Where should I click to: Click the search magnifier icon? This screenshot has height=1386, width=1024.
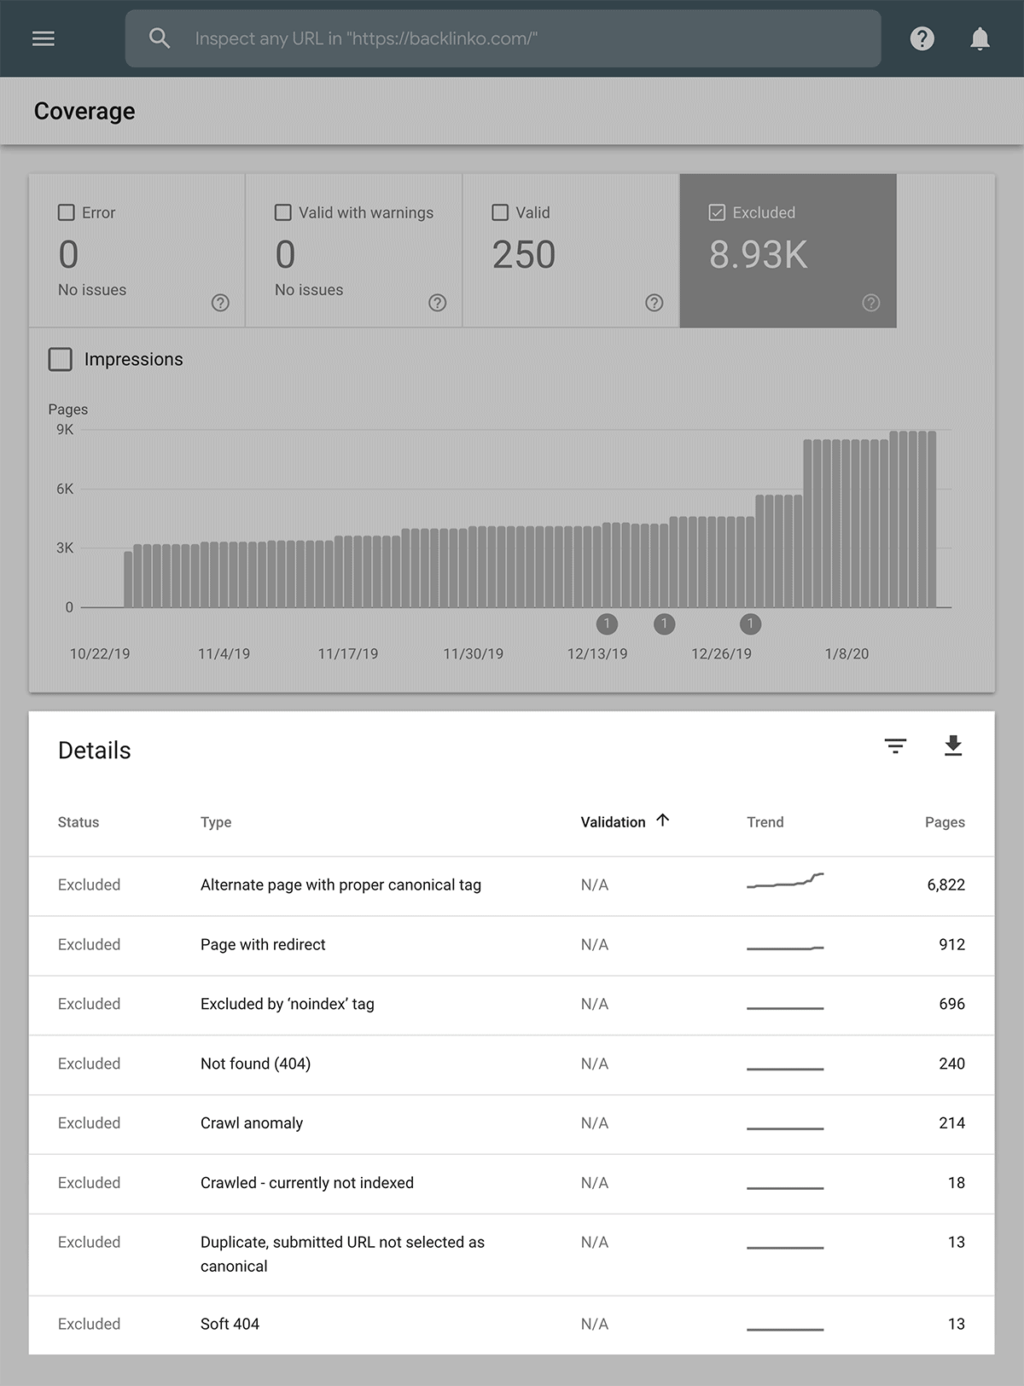159,39
